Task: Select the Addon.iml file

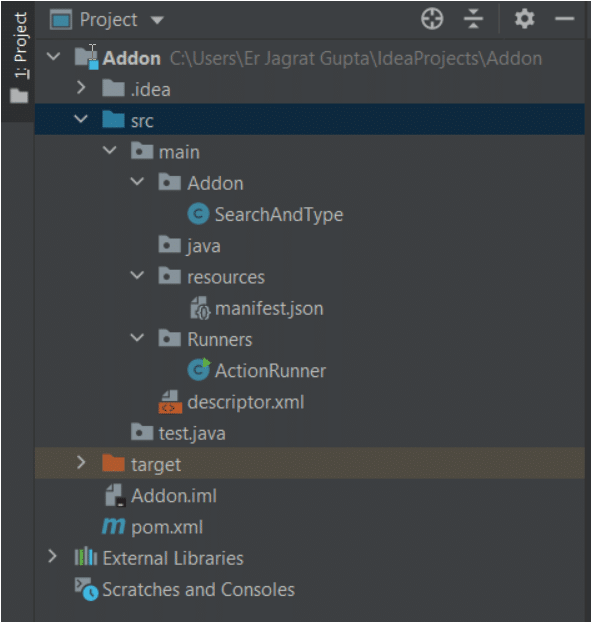Action: point(174,496)
